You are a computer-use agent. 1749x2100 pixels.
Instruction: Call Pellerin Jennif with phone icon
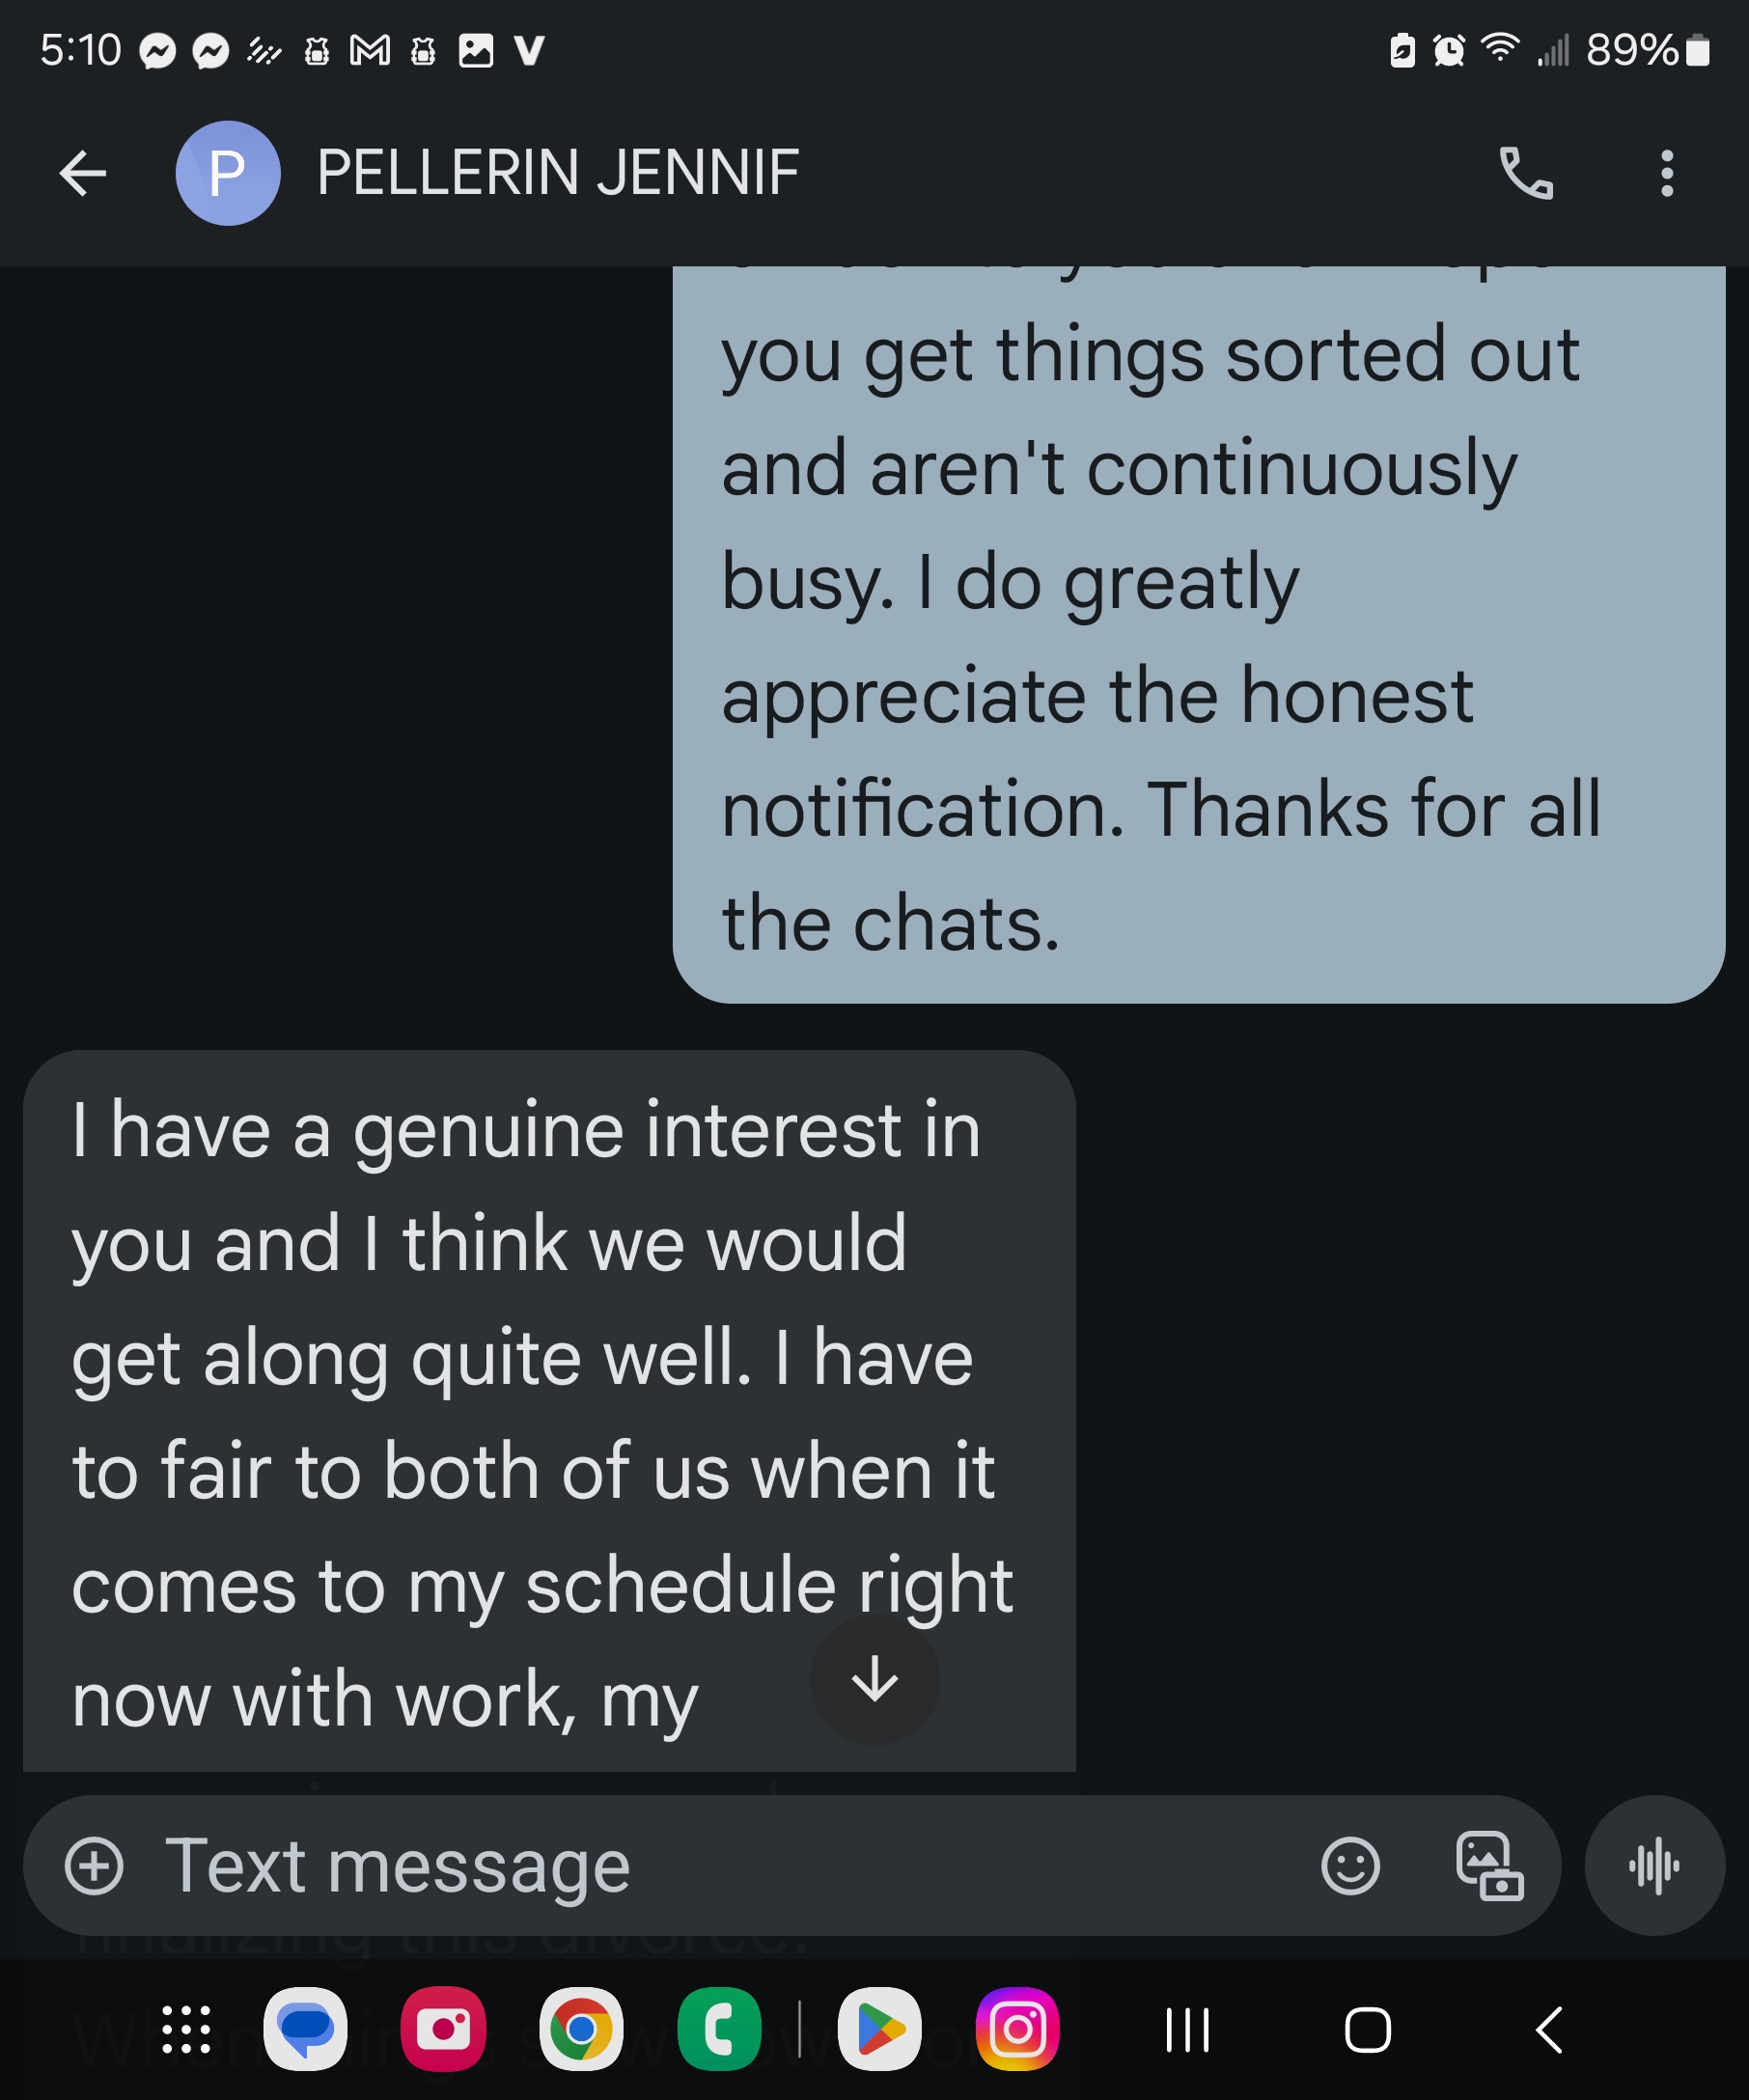point(1526,174)
